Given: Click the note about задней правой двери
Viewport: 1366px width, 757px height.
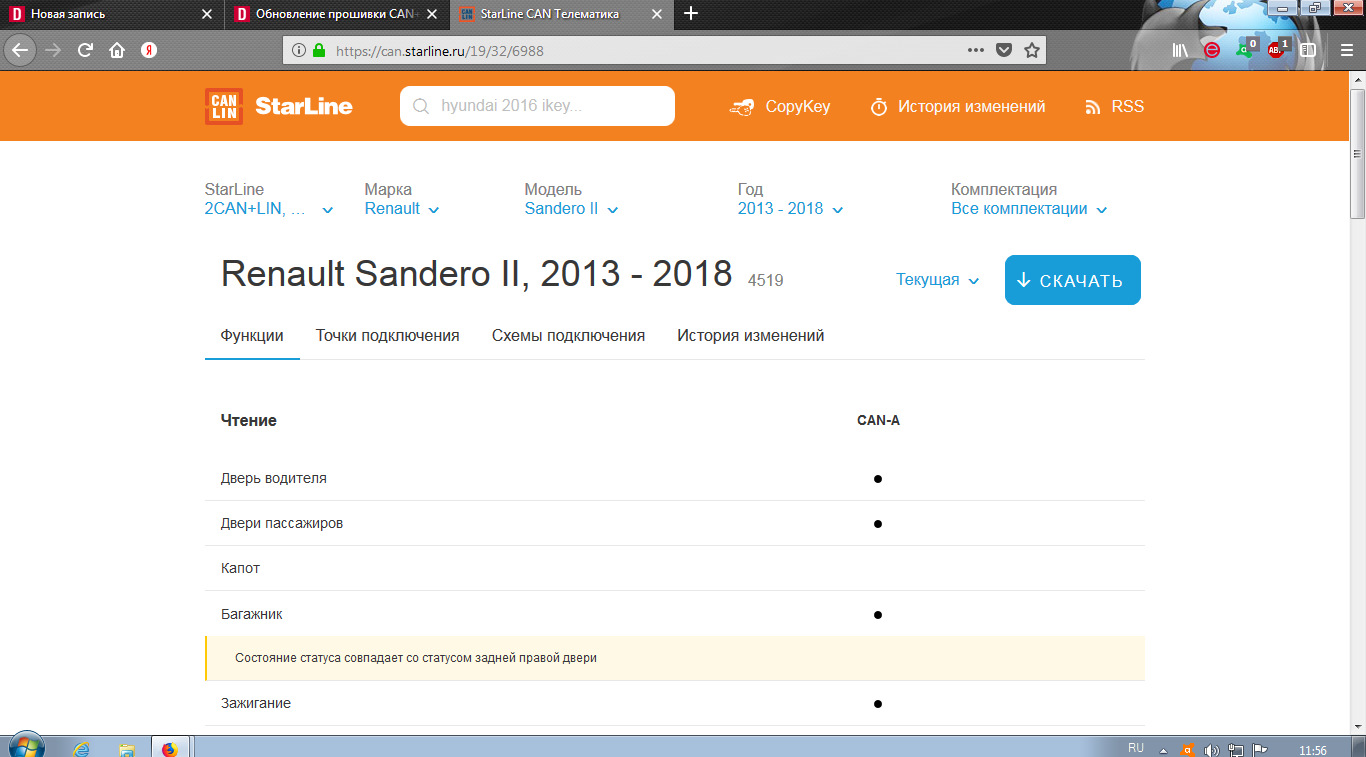Looking at the screenshot, I should point(416,658).
